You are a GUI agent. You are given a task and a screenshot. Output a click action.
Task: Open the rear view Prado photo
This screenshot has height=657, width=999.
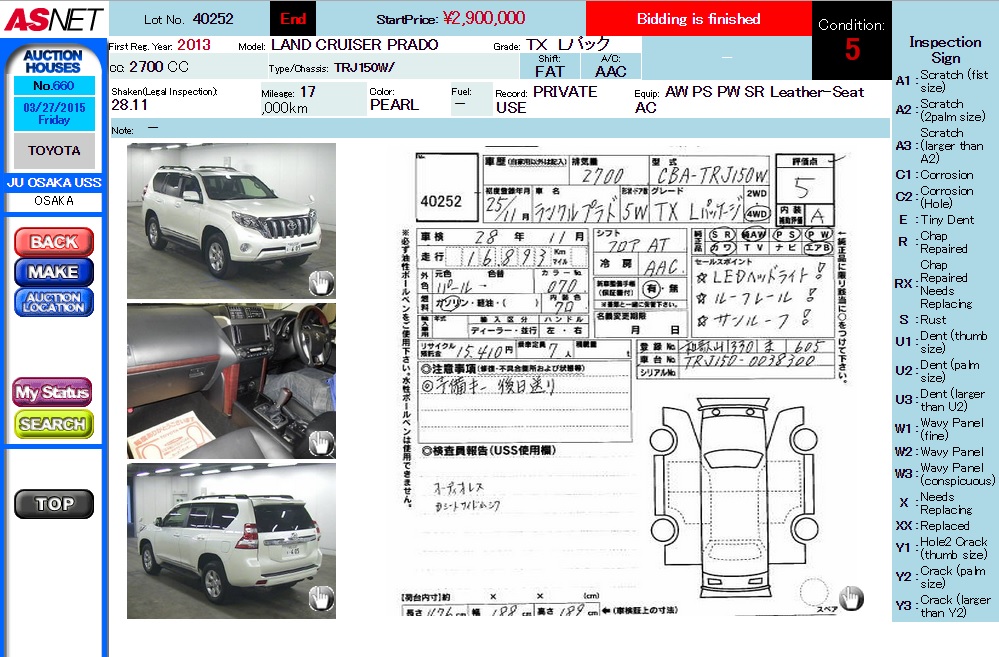click(x=231, y=540)
